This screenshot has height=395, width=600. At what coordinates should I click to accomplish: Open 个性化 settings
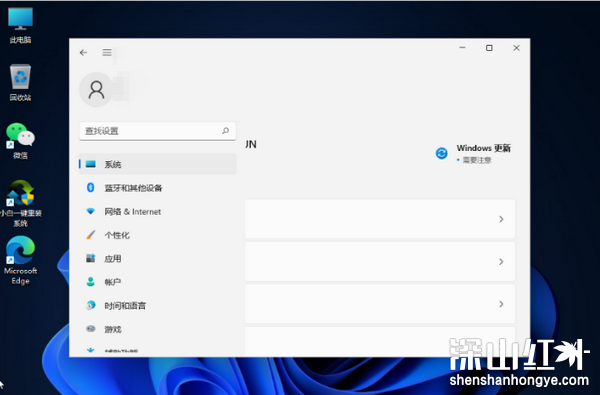point(158,235)
